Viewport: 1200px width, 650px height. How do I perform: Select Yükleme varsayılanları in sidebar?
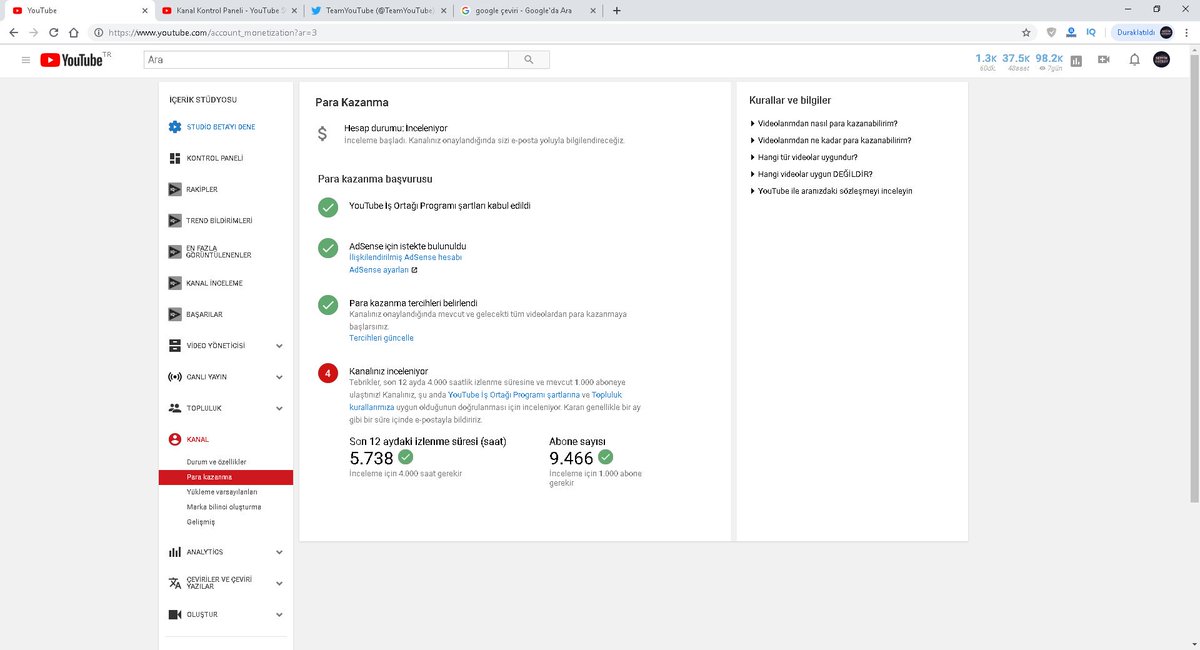click(222, 492)
